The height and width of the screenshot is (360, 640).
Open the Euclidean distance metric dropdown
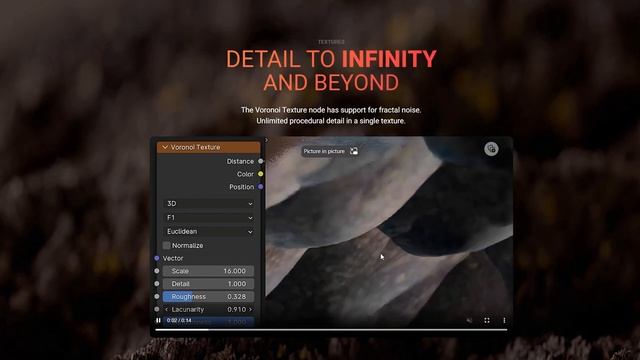pyautogui.click(x=209, y=231)
